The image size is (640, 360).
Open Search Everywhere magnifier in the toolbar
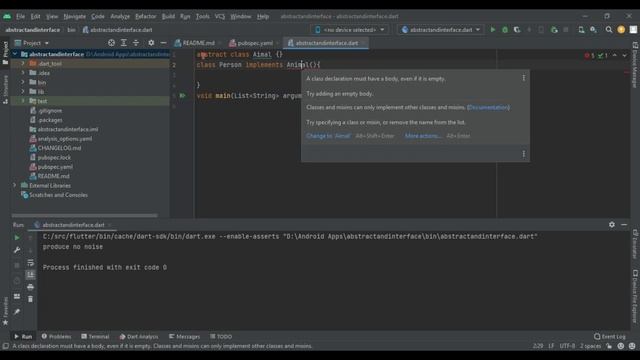click(x=609, y=30)
